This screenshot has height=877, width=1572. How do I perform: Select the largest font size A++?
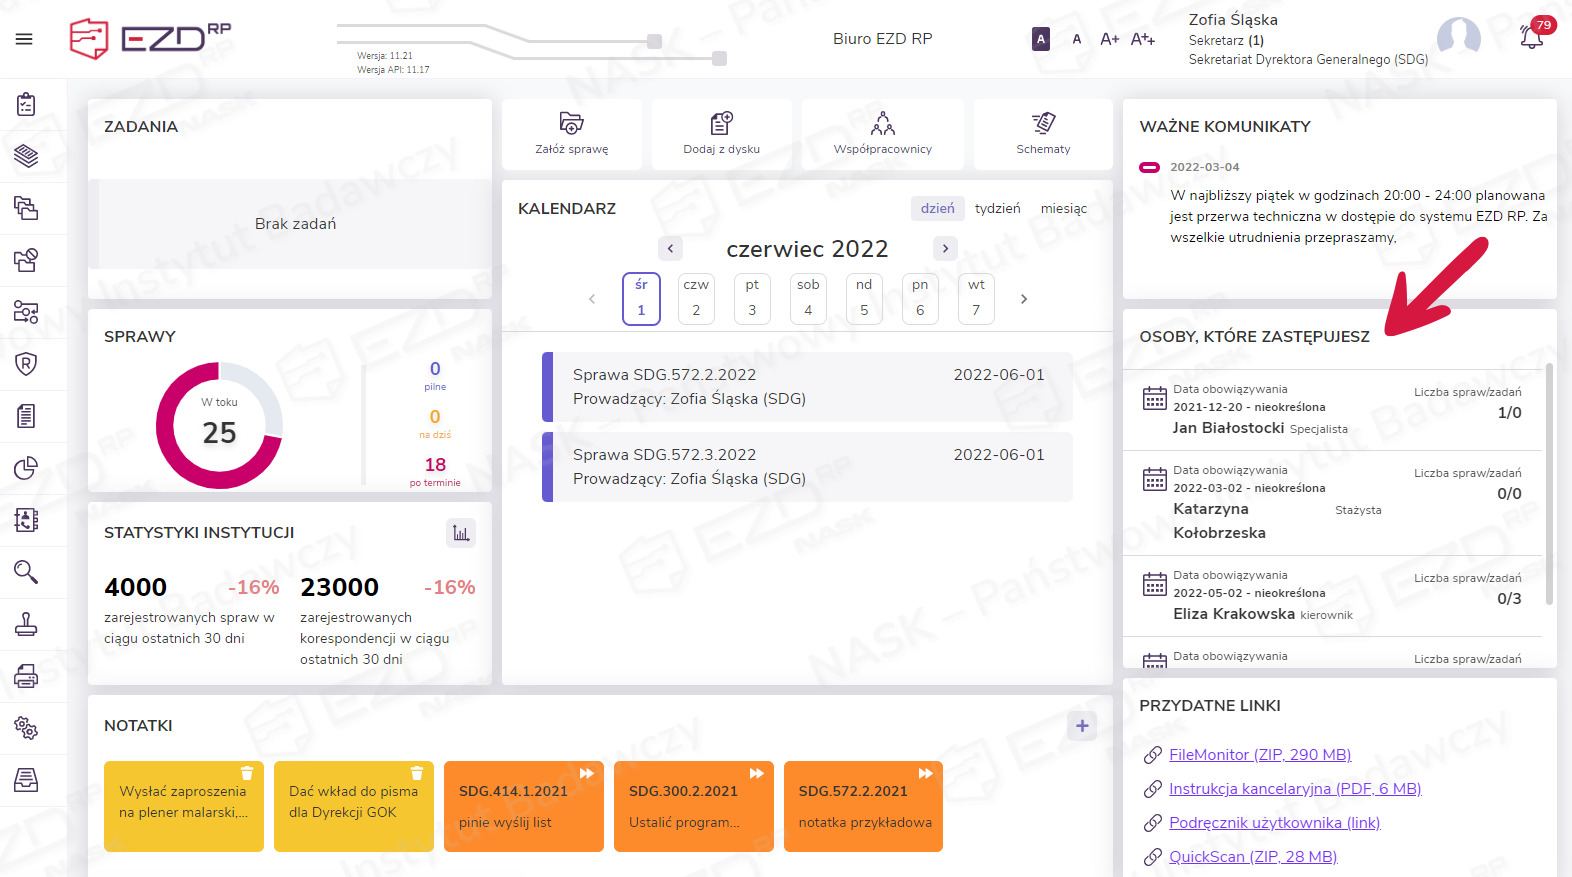click(1142, 39)
